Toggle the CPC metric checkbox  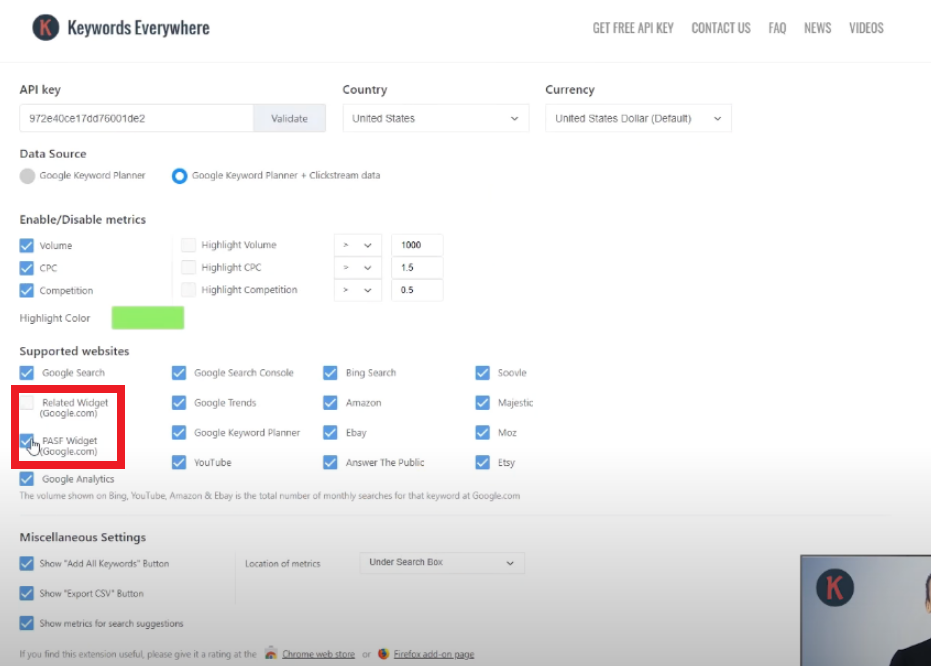27,268
